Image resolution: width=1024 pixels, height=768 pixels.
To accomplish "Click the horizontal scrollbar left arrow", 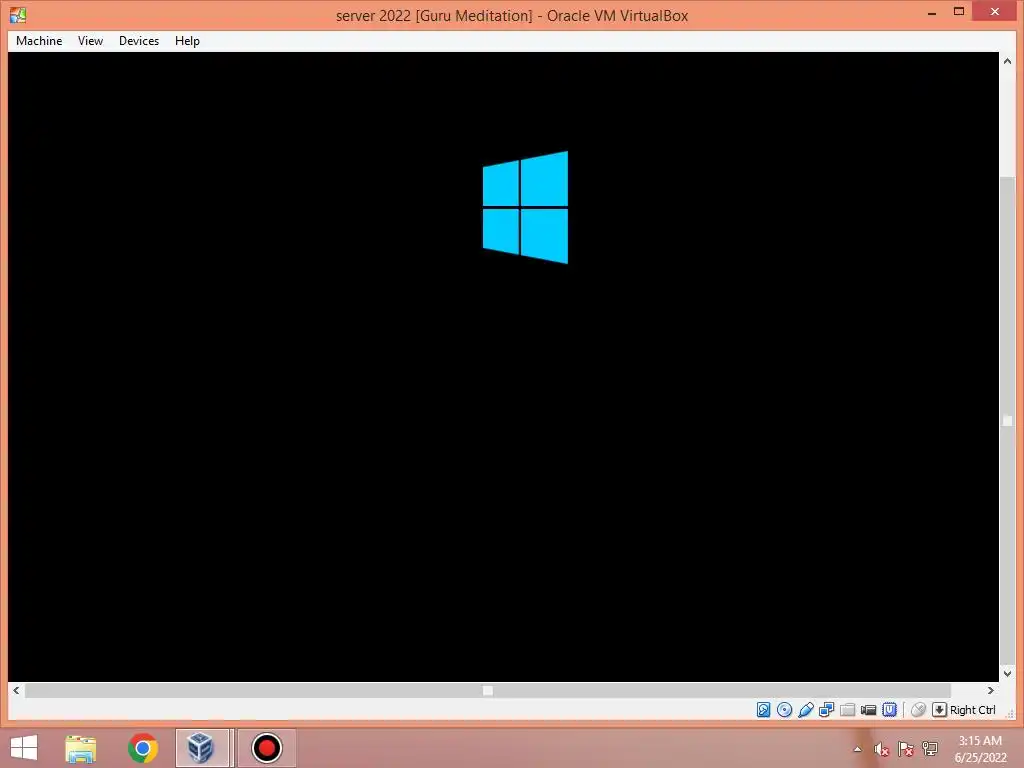I will pos(16,690).
